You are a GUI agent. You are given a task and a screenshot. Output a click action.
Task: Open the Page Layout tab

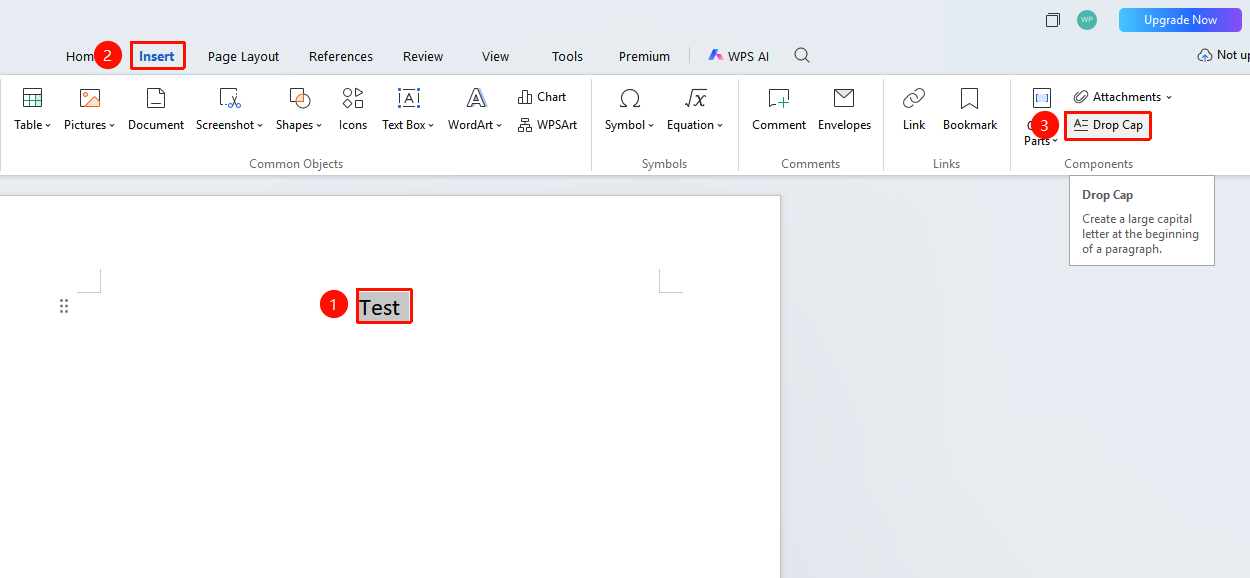[244, 57]
